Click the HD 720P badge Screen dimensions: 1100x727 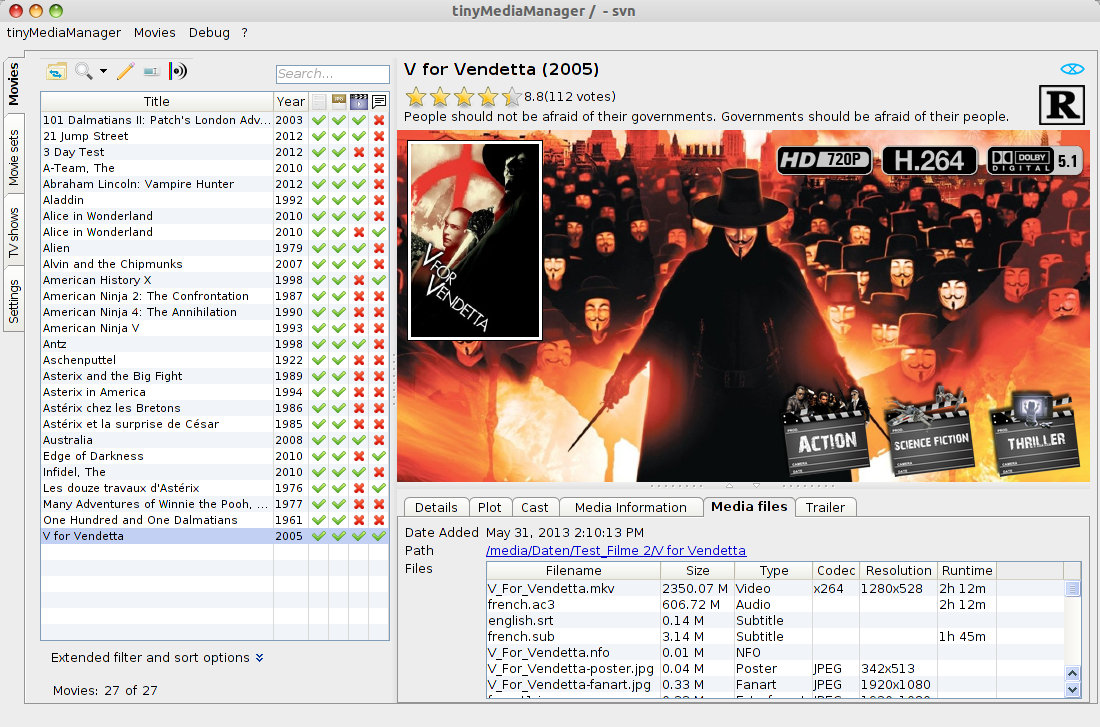point(824,161)
